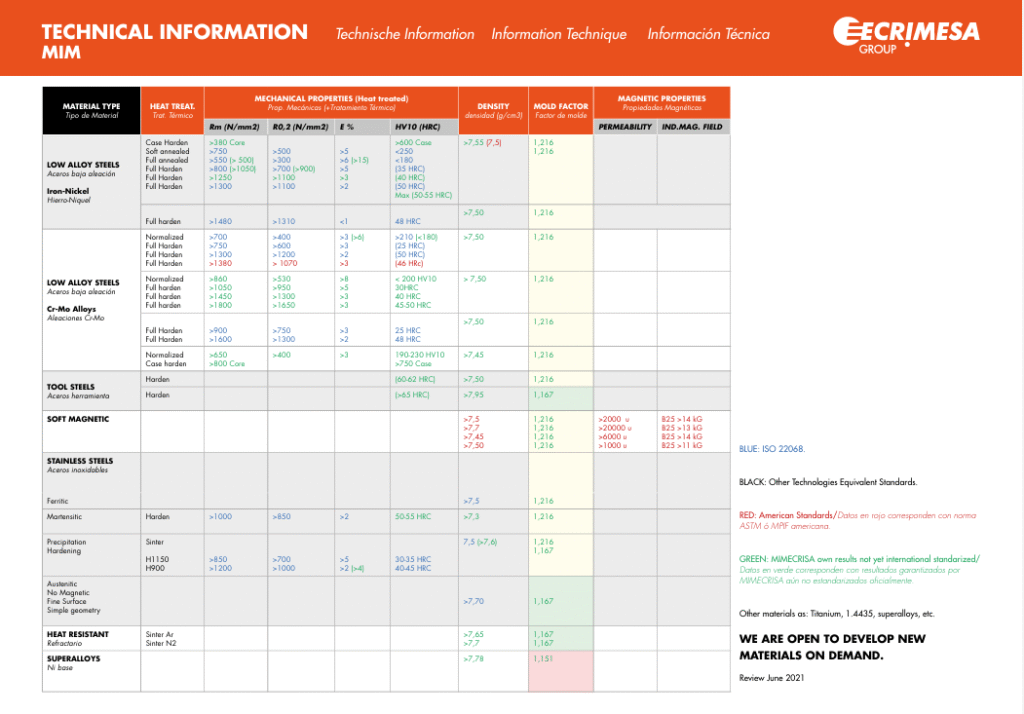Click the '>600 Case' hardness value
Screen dimensions: 1024x714
pyautogui.click(x=413, y=142)
